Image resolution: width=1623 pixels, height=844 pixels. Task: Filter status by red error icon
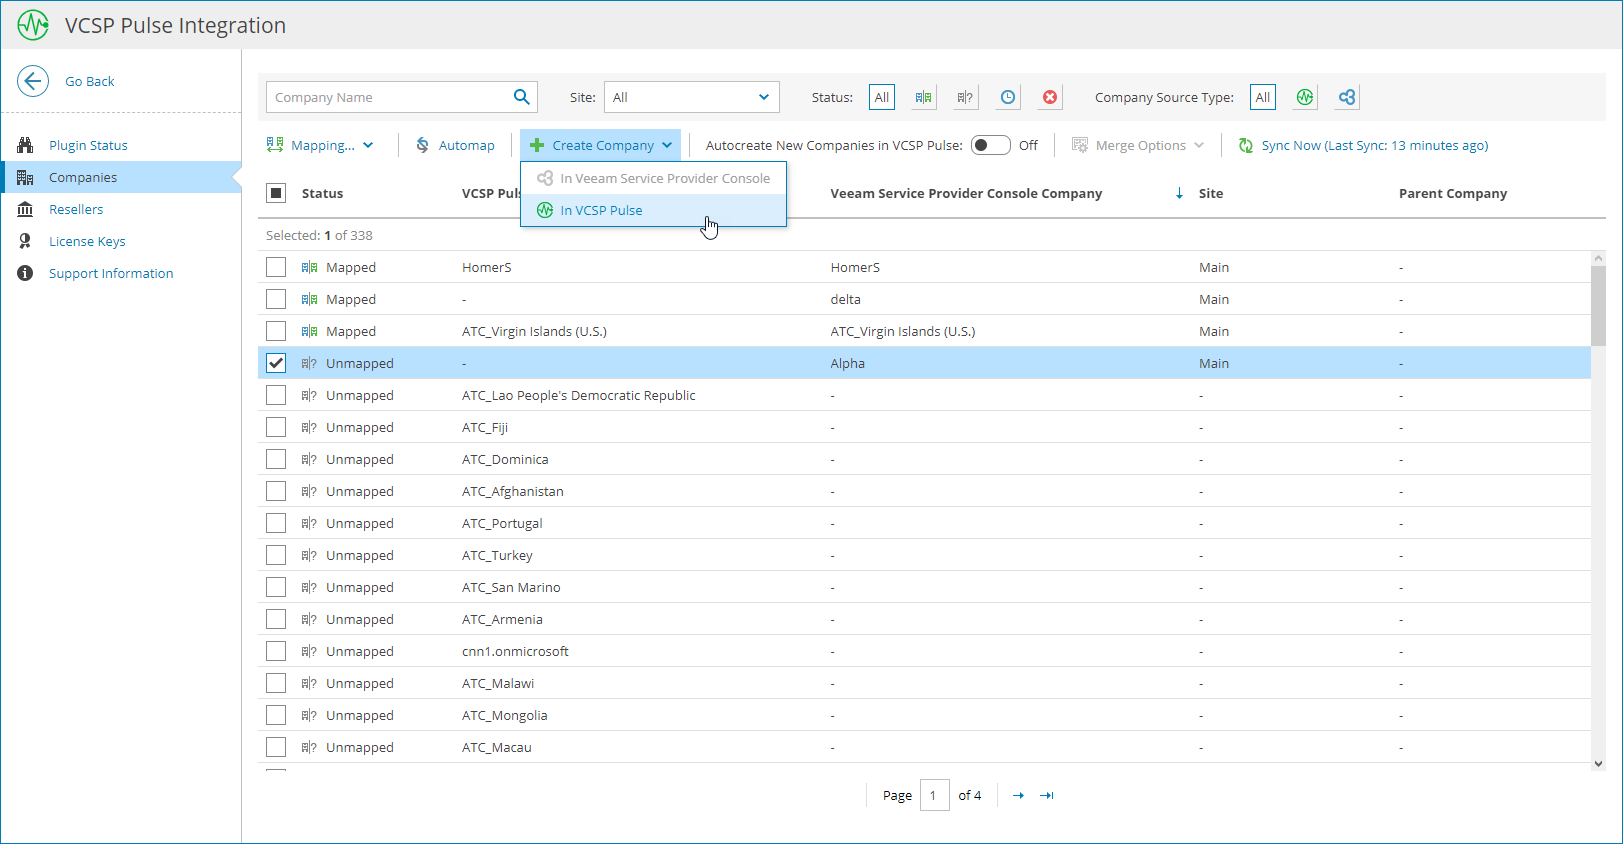pyautogui.click(x=1050, y=97)
